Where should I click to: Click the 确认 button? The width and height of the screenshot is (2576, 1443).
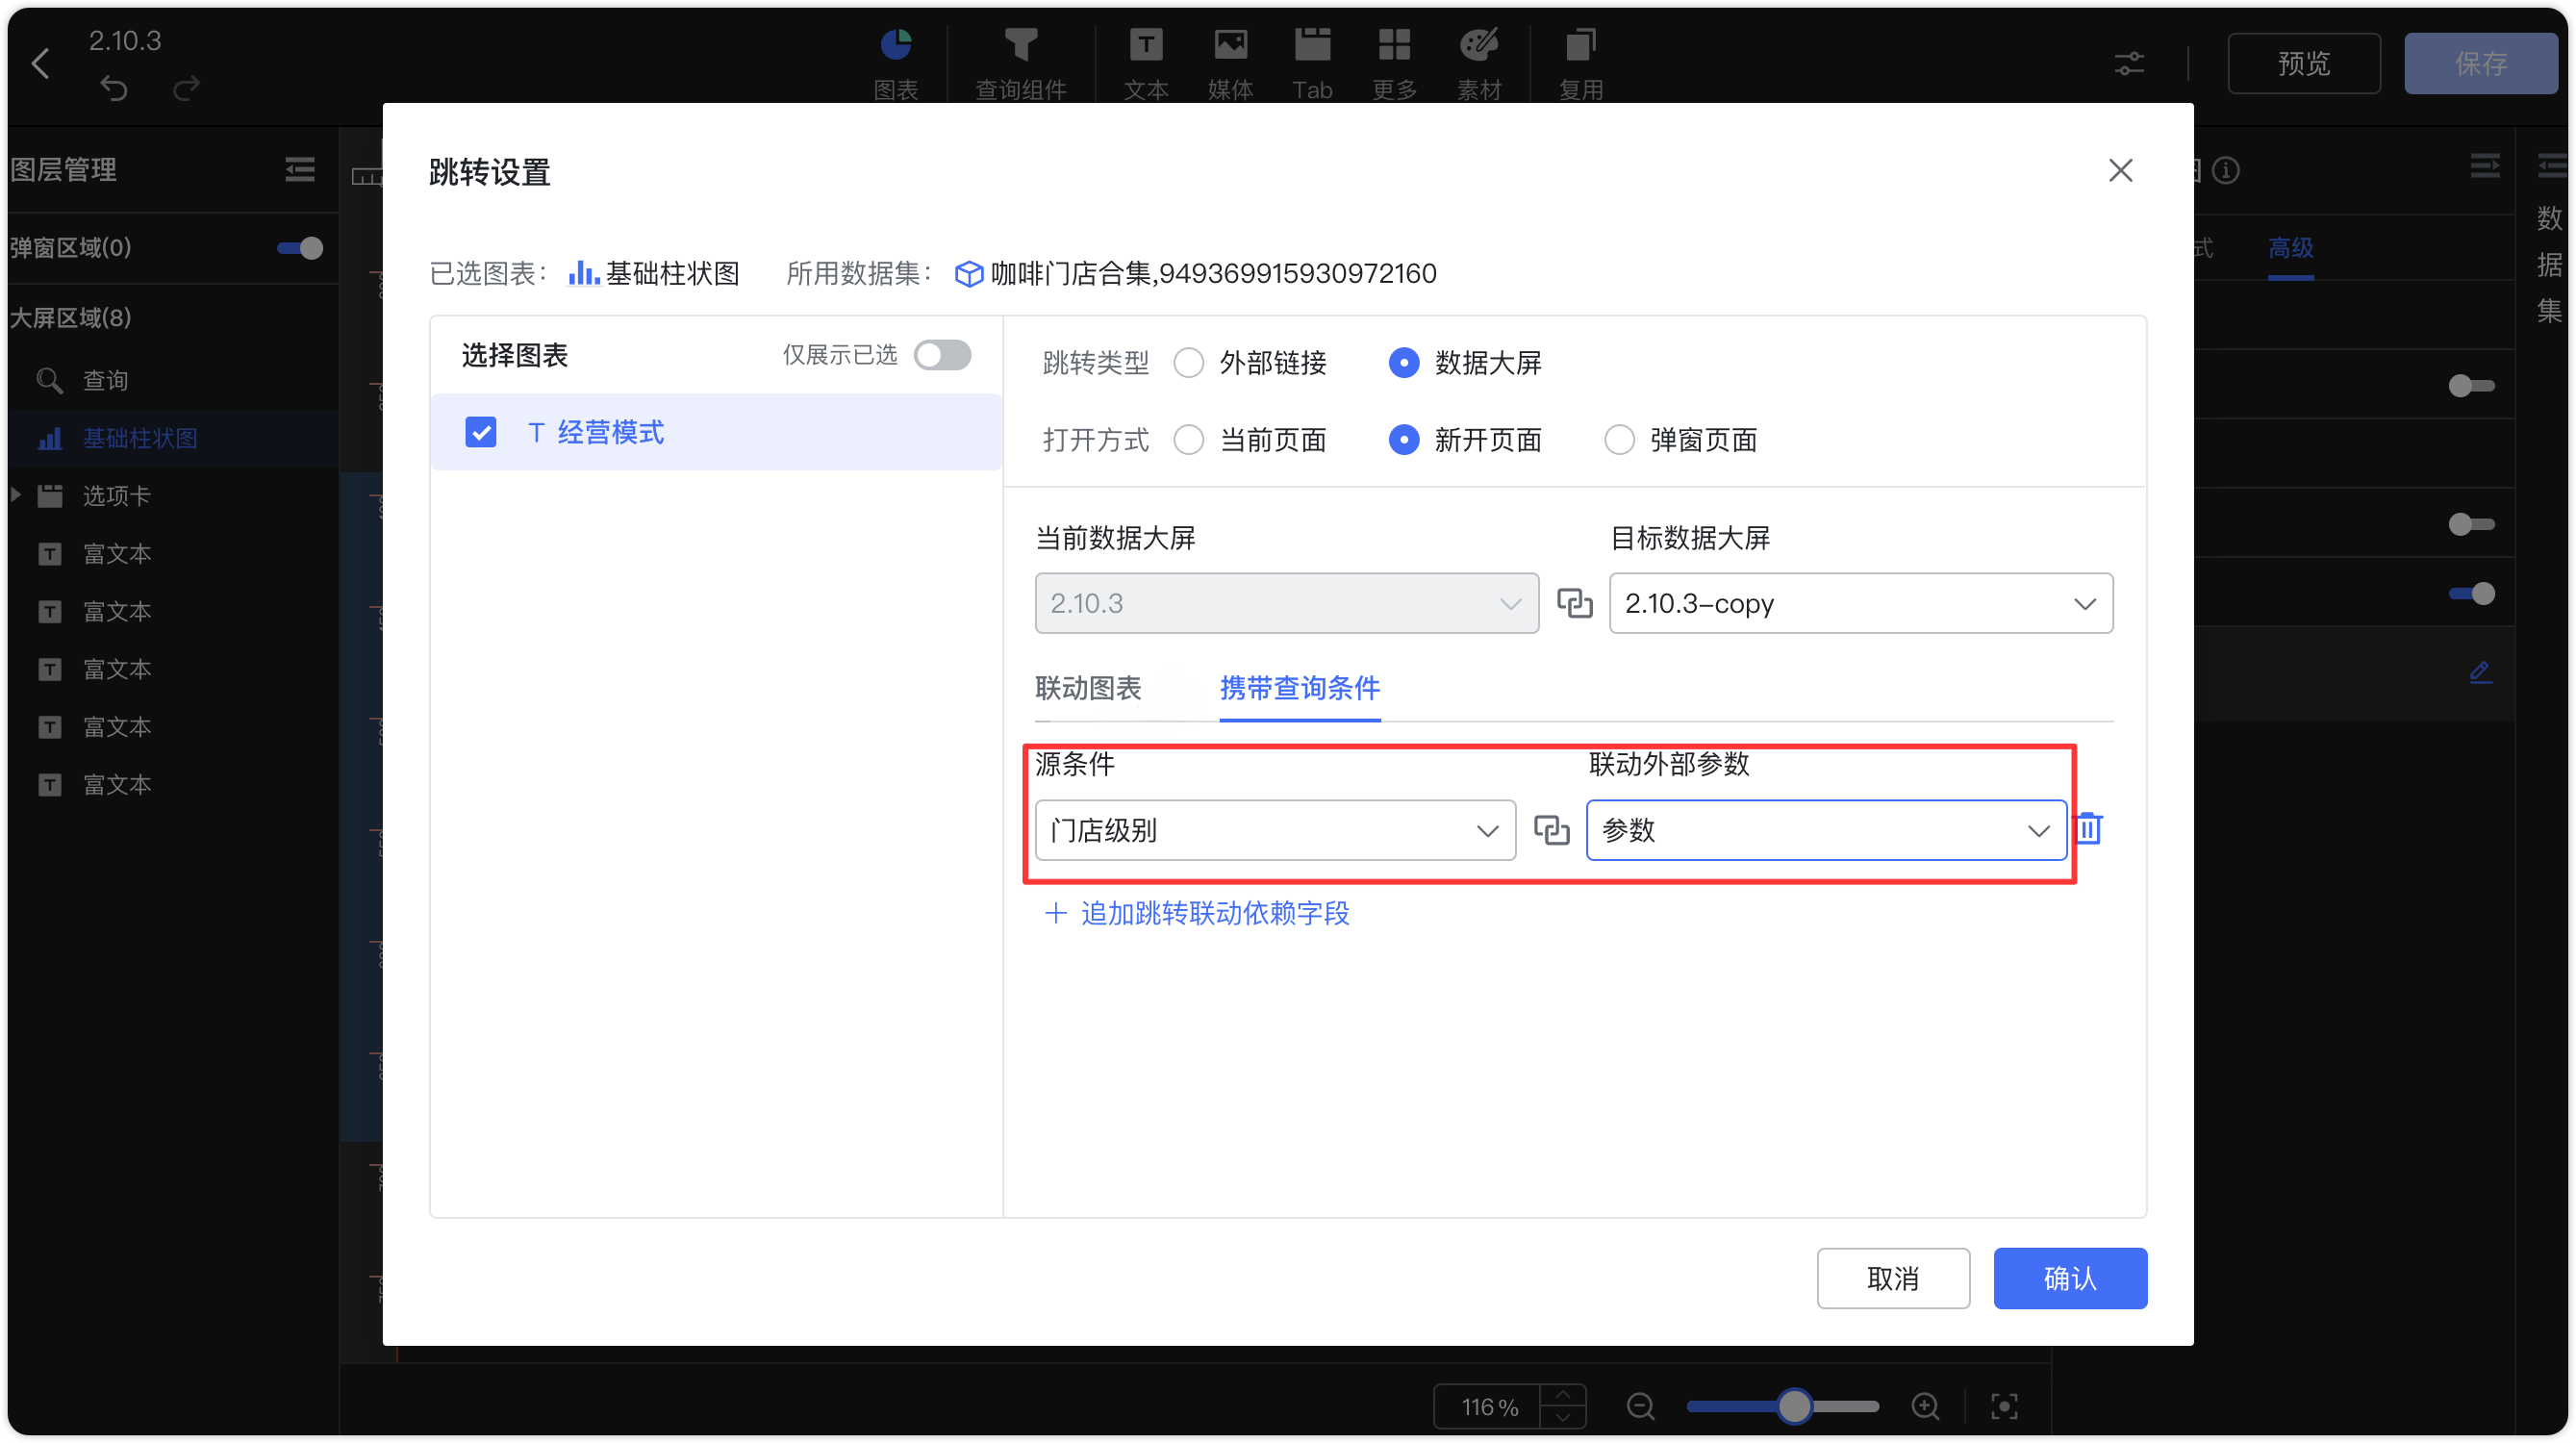(x=2069, y=1278)
